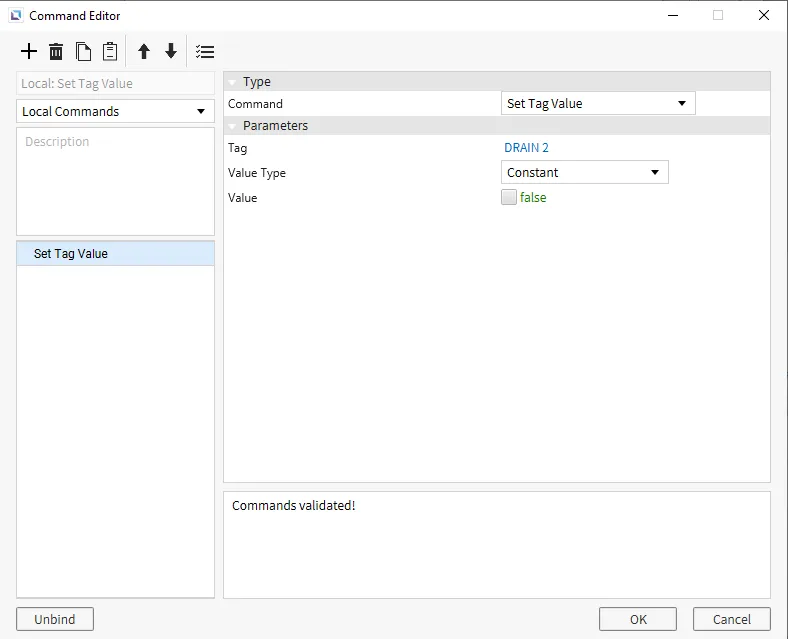Click the DRAIN 2 tag link

click(x=526, y=148)
